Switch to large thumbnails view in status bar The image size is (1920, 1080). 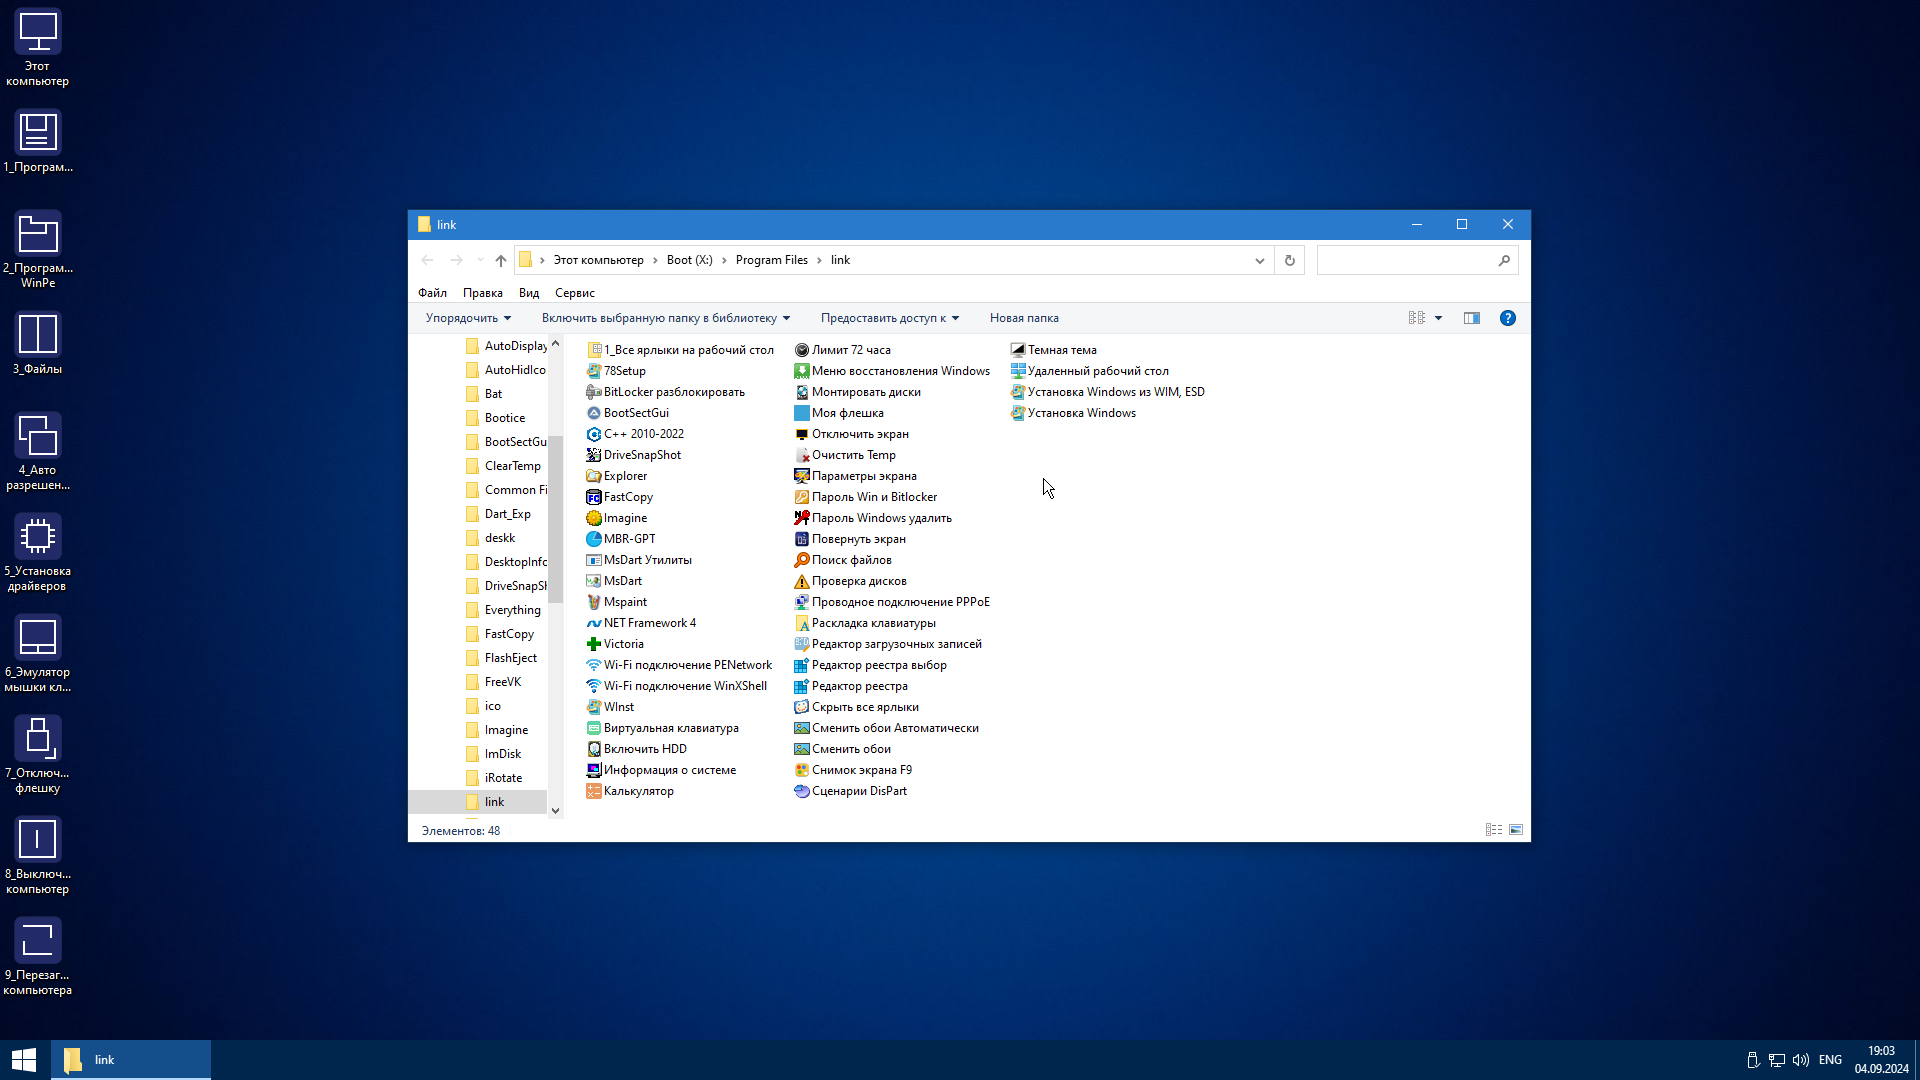point(1516,830)
